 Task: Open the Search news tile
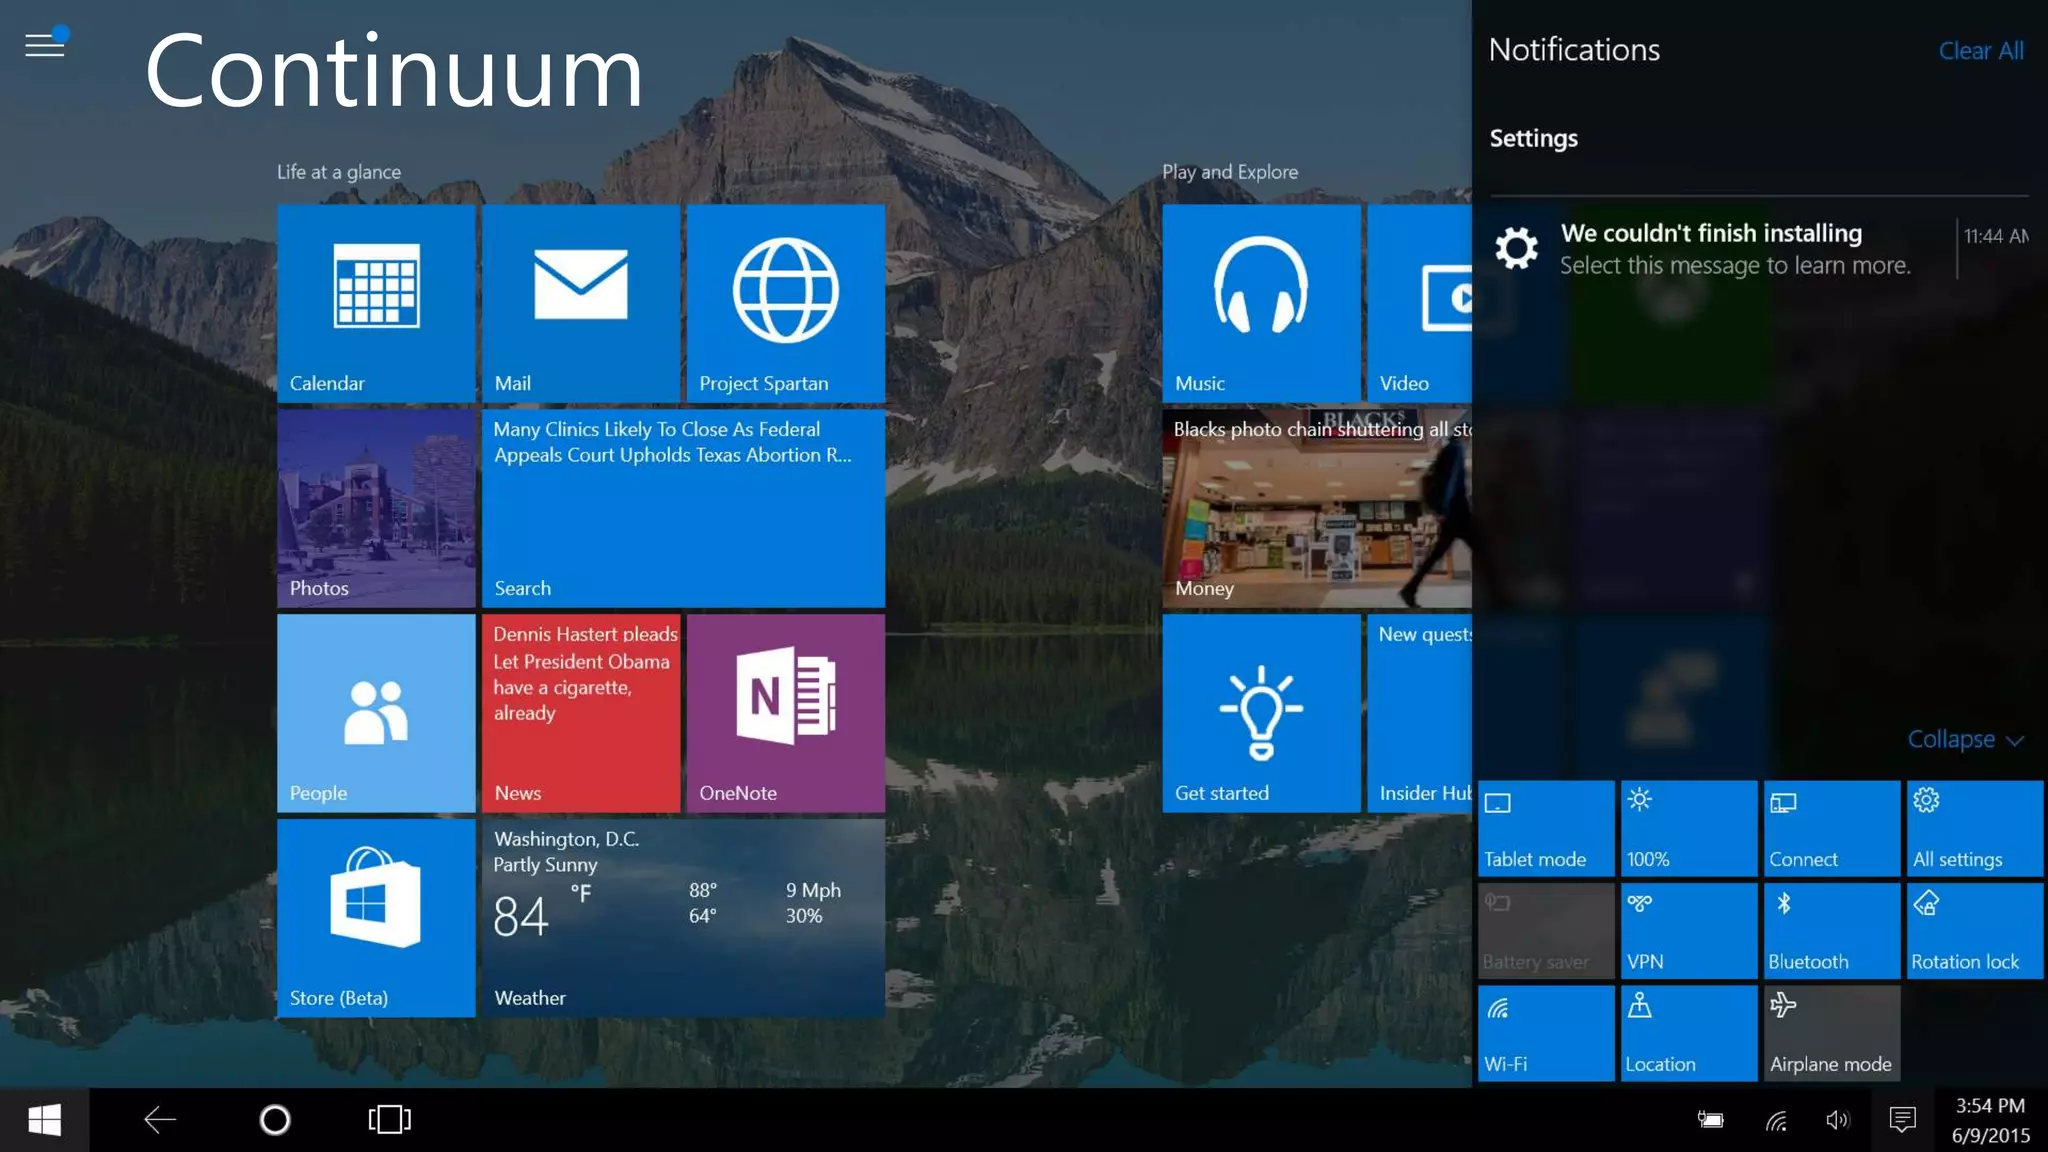click(683, 508)
